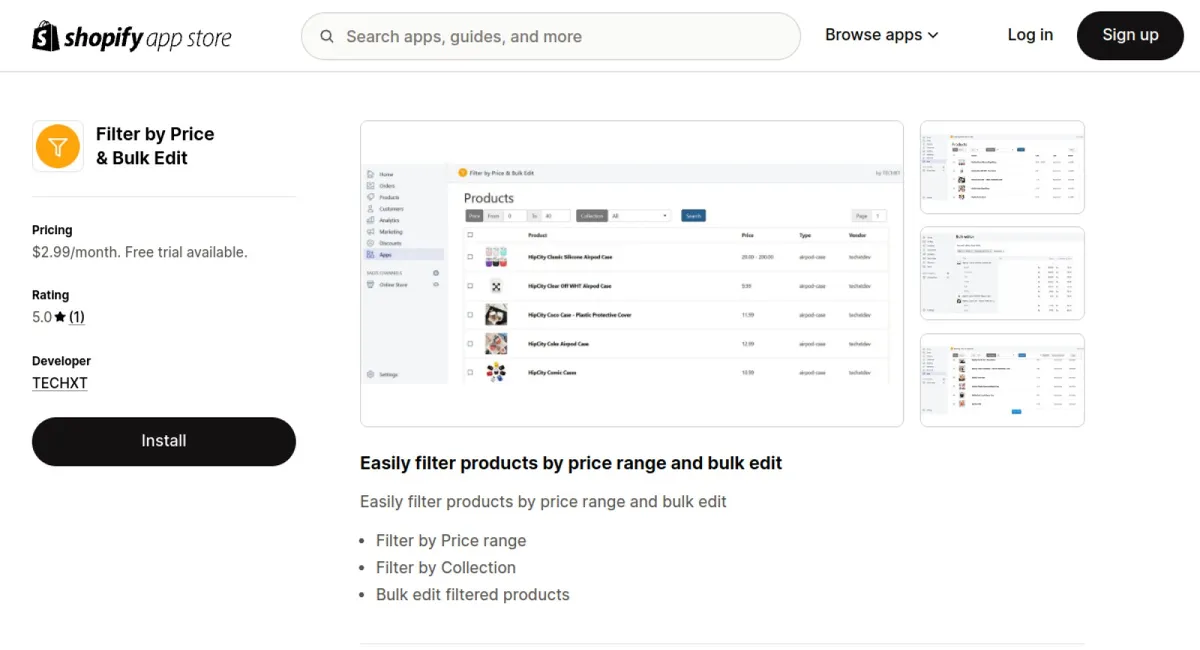Click the Apps icon in the sidebar

[x=370, y=255]
